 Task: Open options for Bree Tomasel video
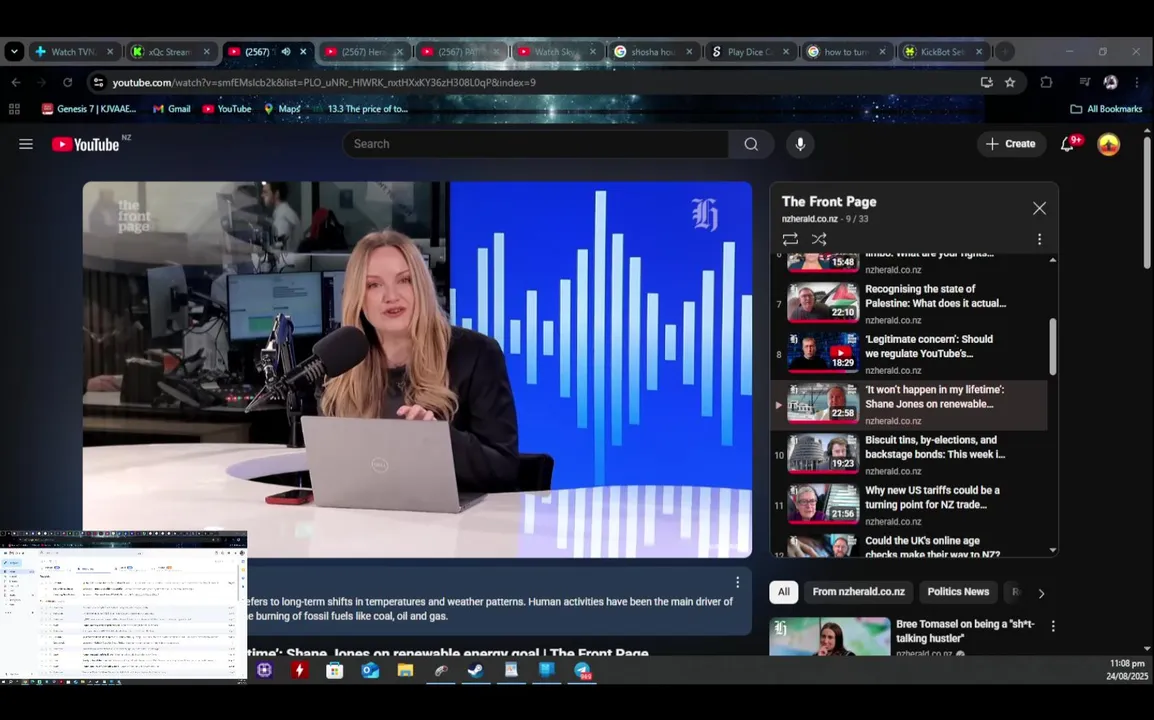tap(1053, 626)
